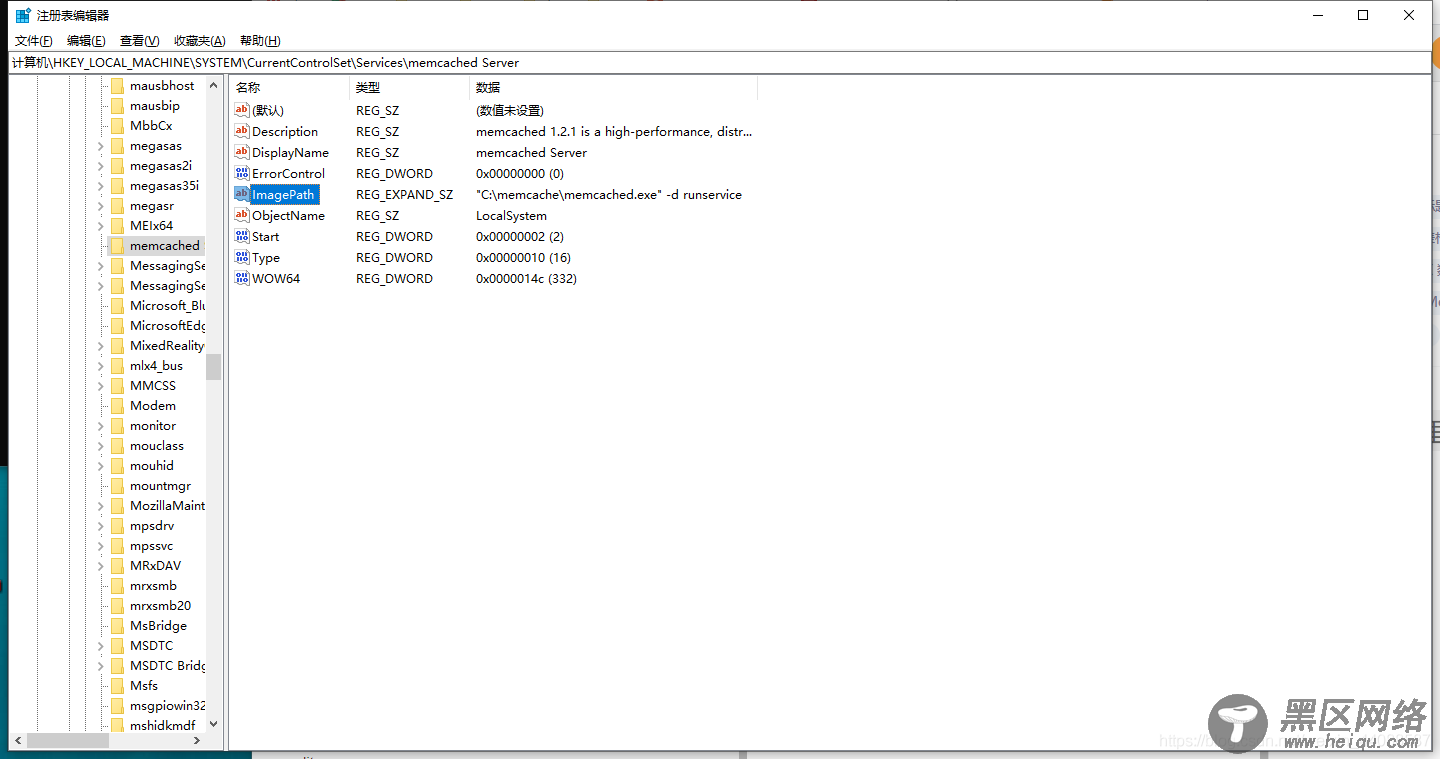Expand the mouhid tree node
1440x759 pixels.
(100, 466)
